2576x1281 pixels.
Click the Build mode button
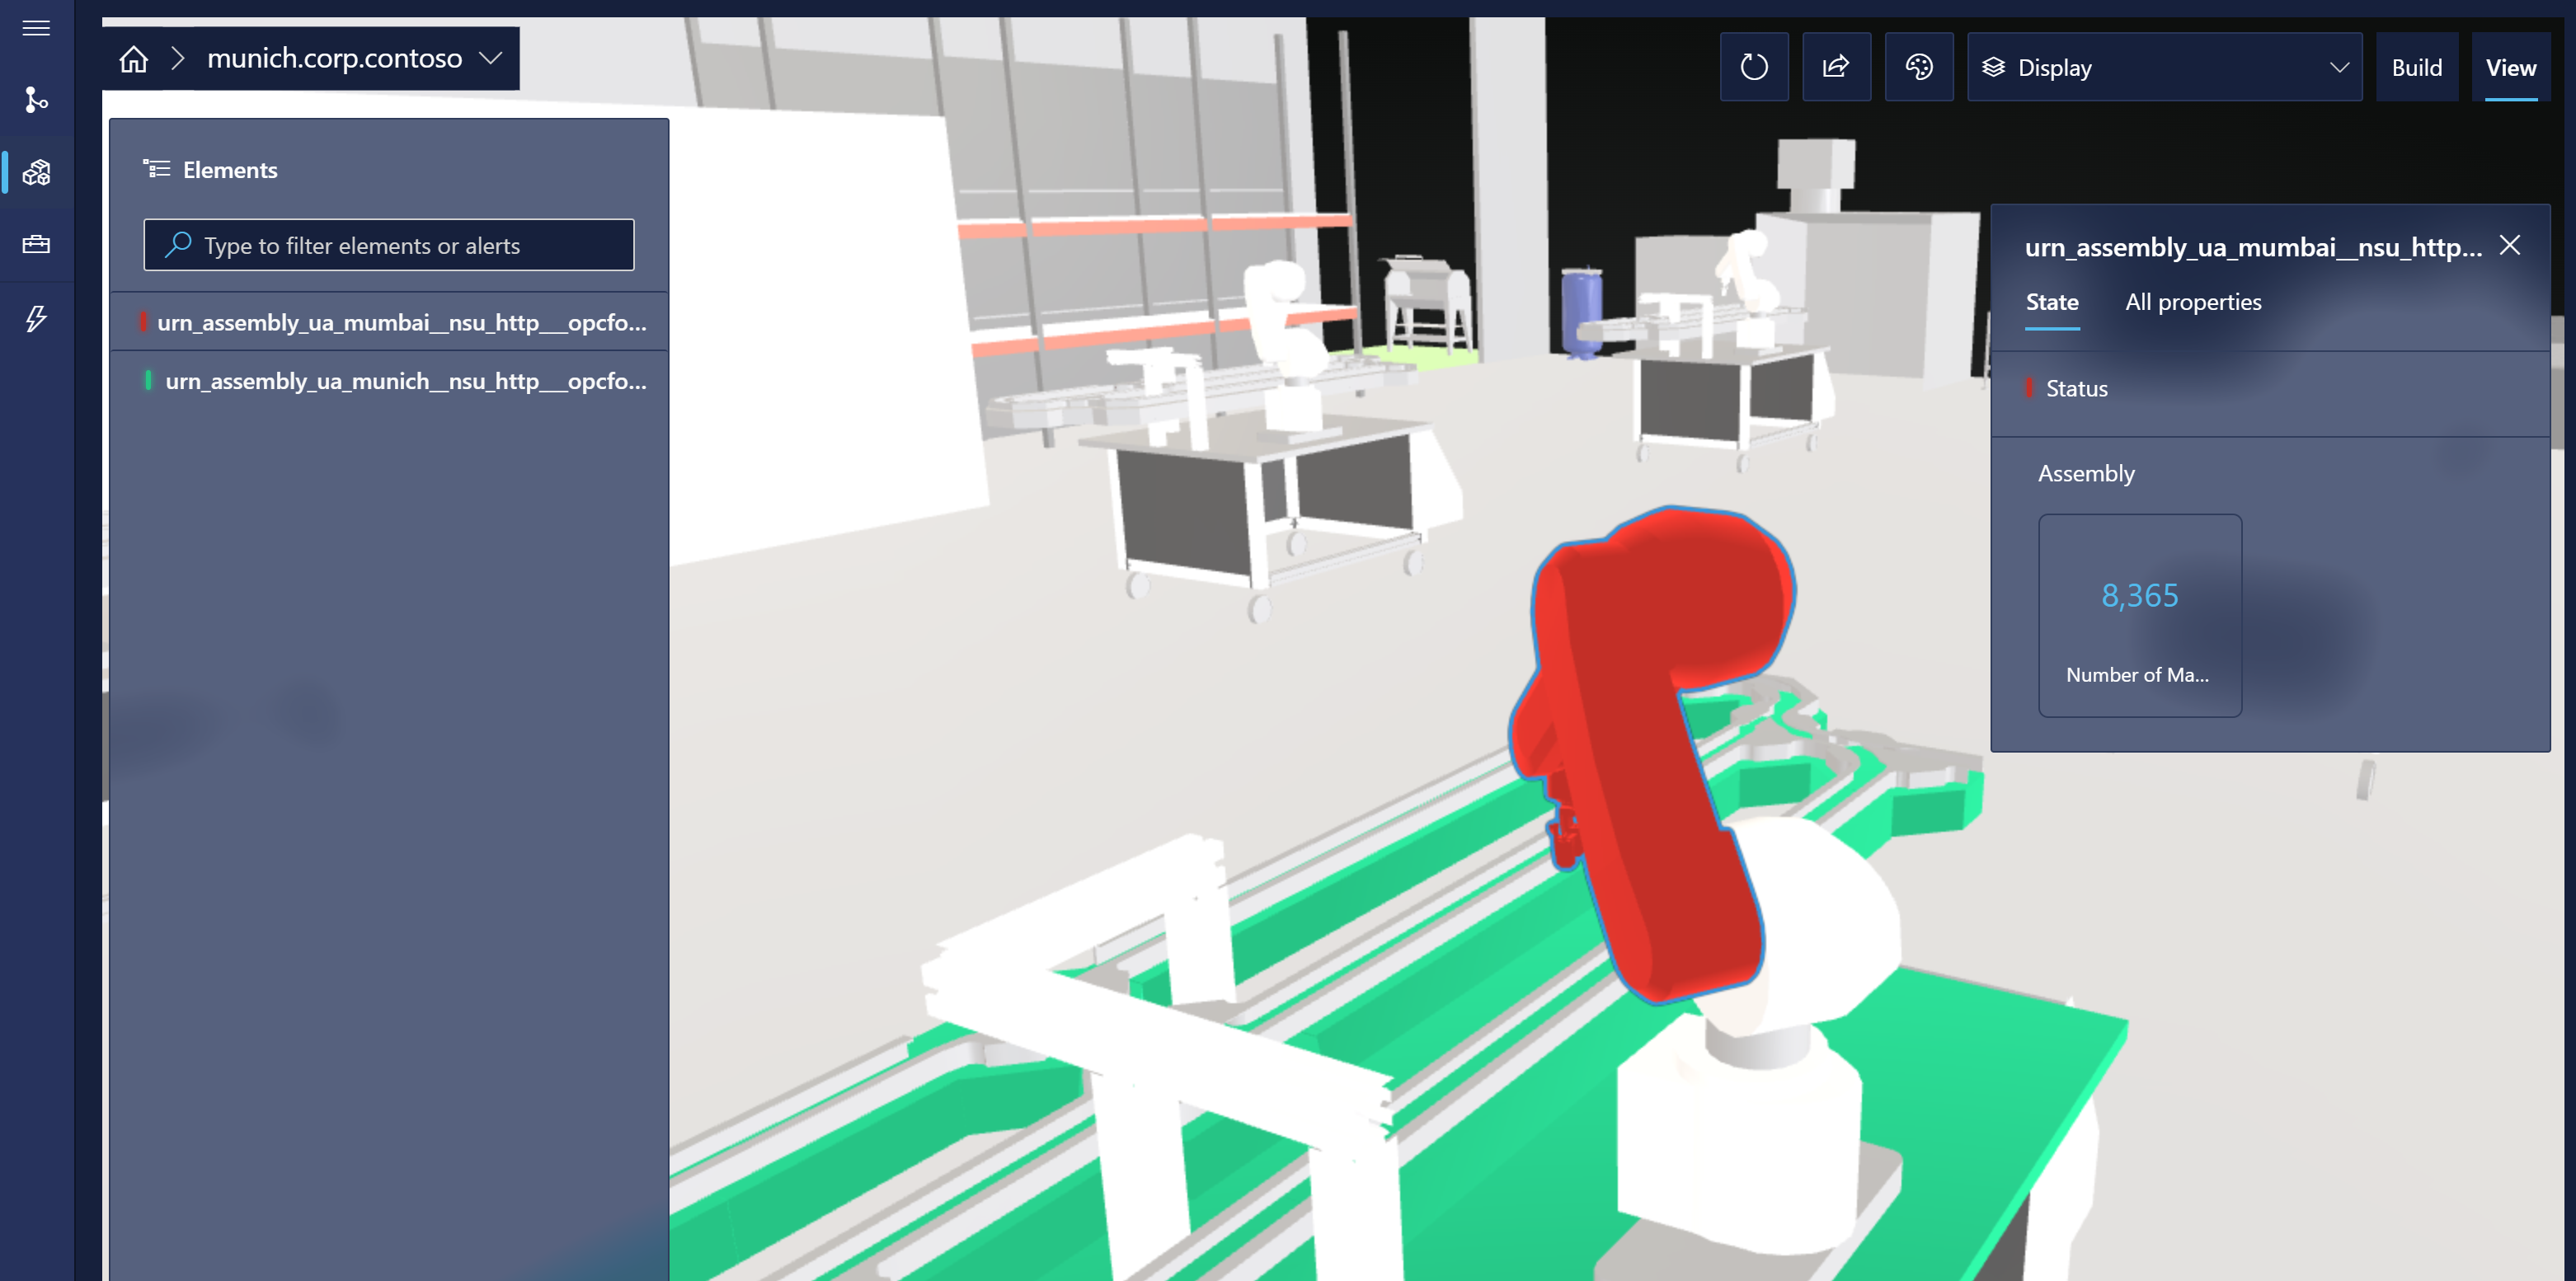click(x=2417, y=68)
